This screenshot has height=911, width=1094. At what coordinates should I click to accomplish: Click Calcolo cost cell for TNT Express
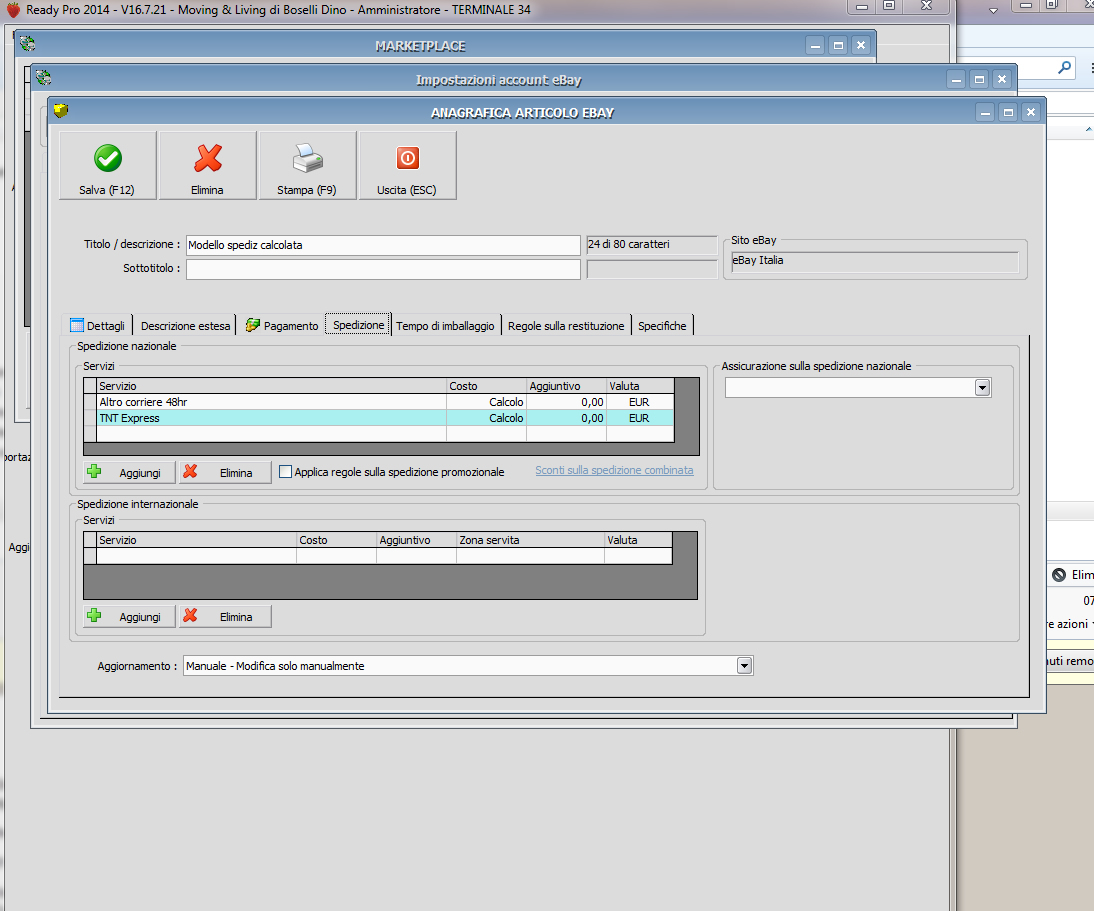486,418
